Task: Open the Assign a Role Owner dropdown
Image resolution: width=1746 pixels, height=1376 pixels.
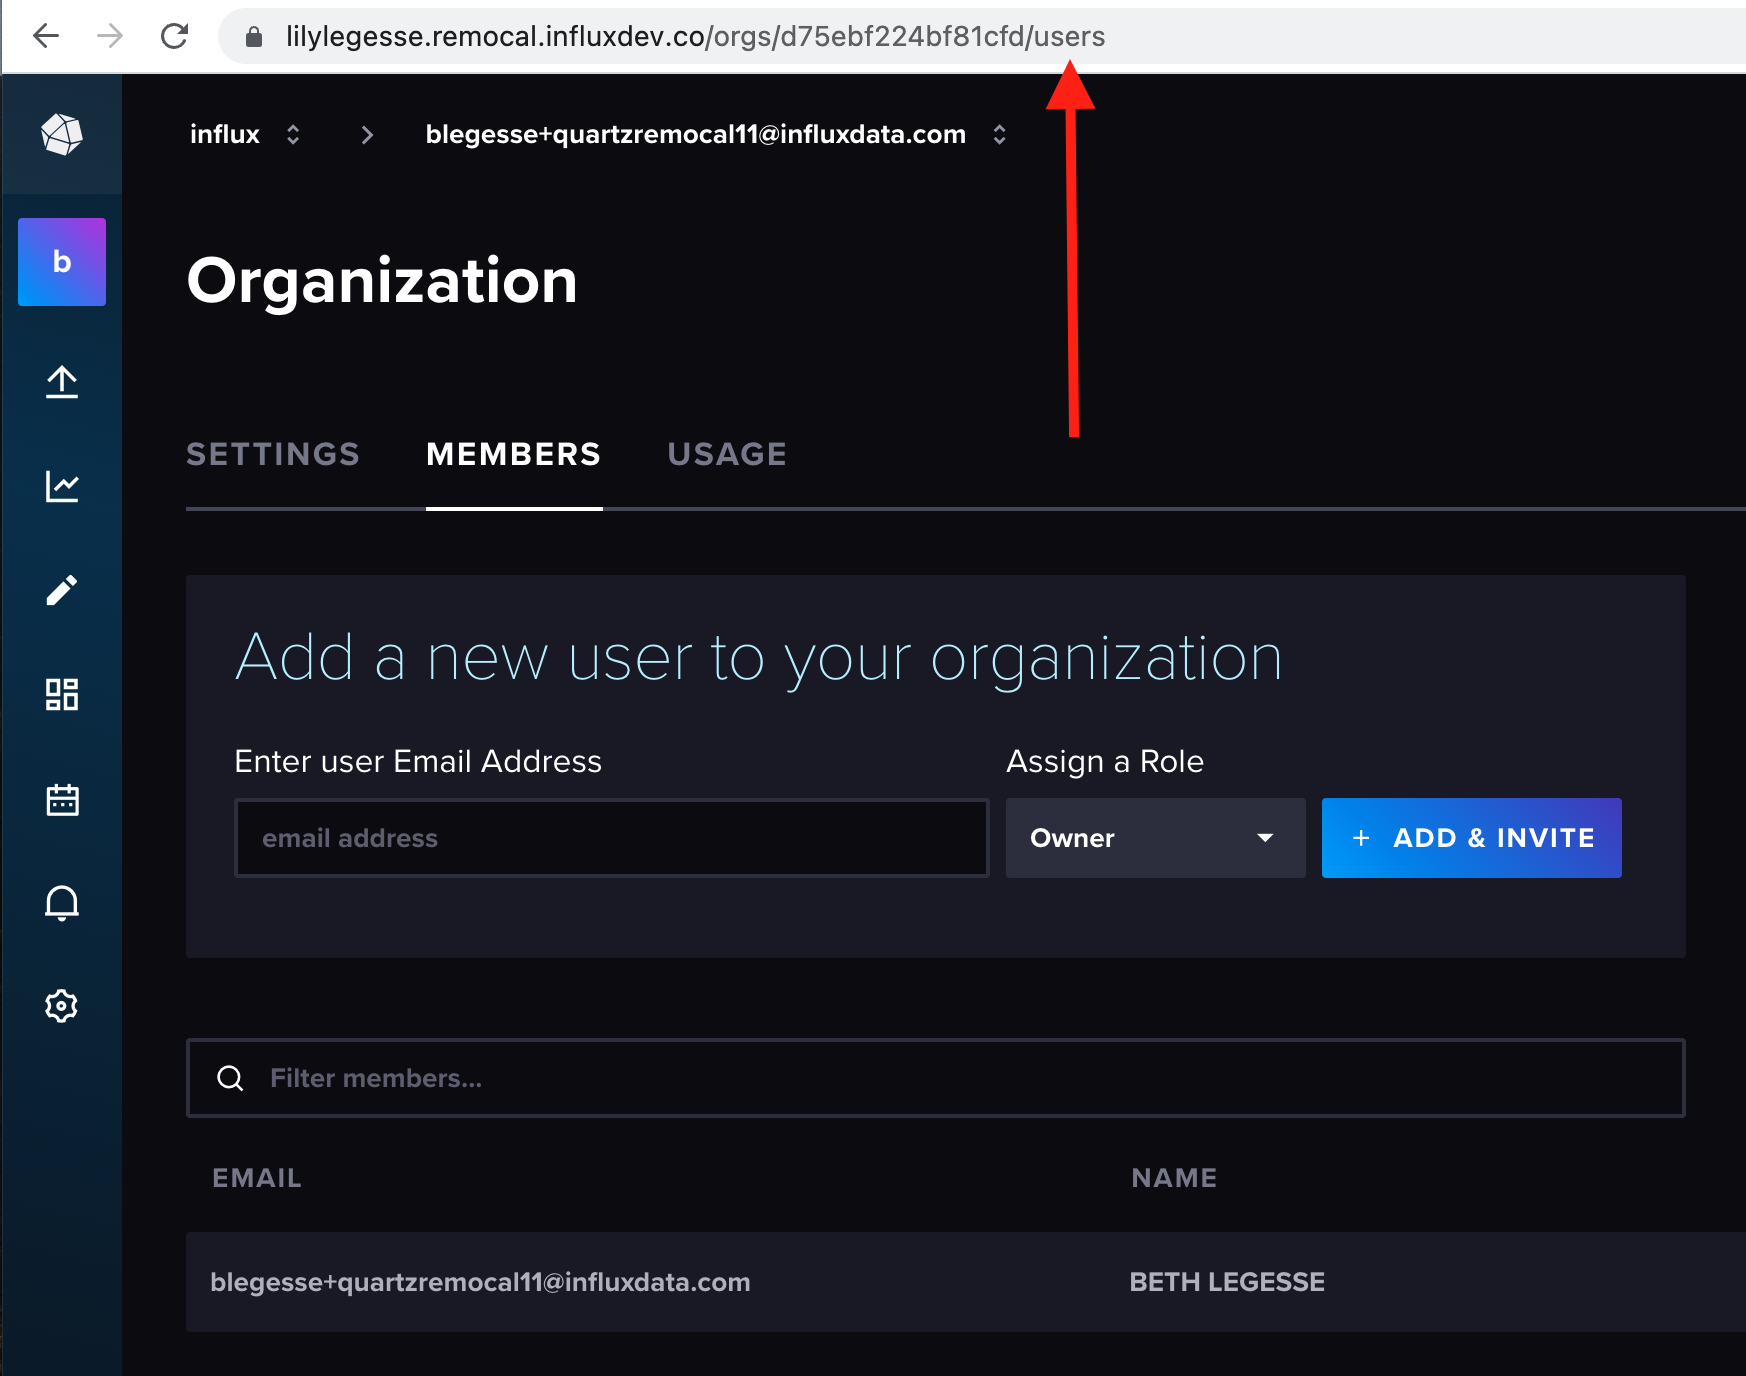Action: click(x=1155, y=838)
